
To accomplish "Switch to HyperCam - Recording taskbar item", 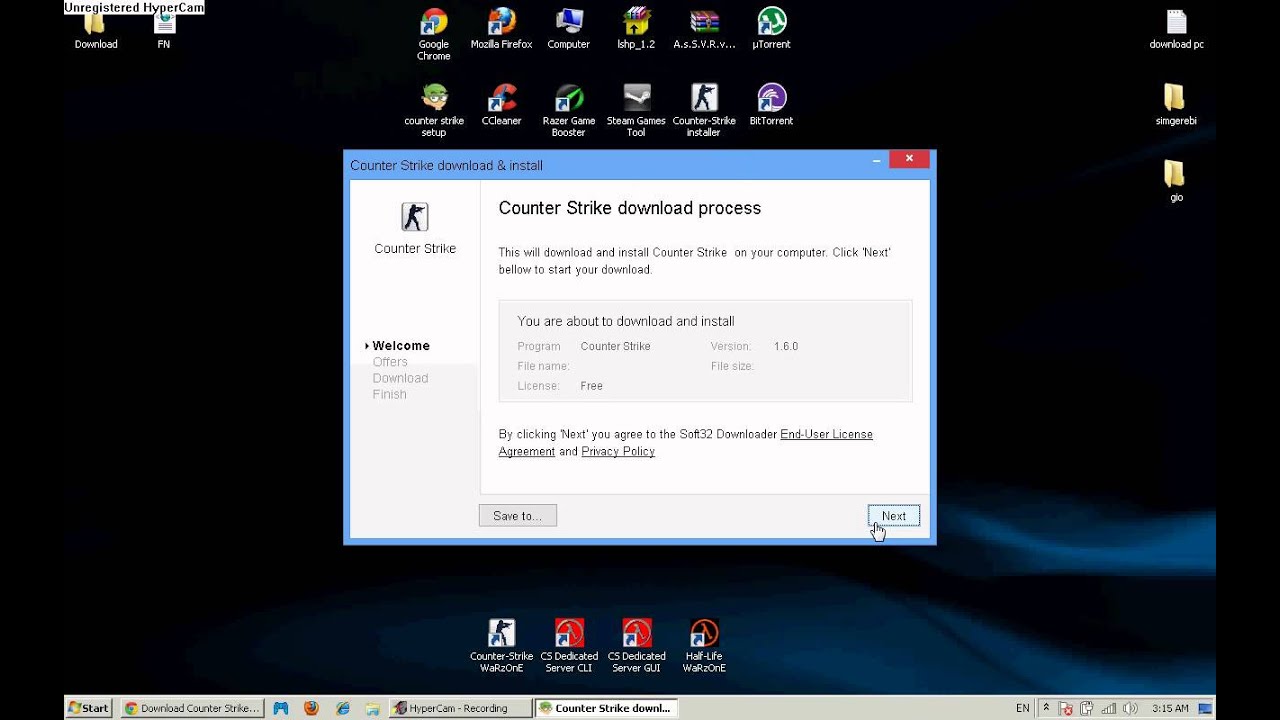I will [x=458, y=708].
